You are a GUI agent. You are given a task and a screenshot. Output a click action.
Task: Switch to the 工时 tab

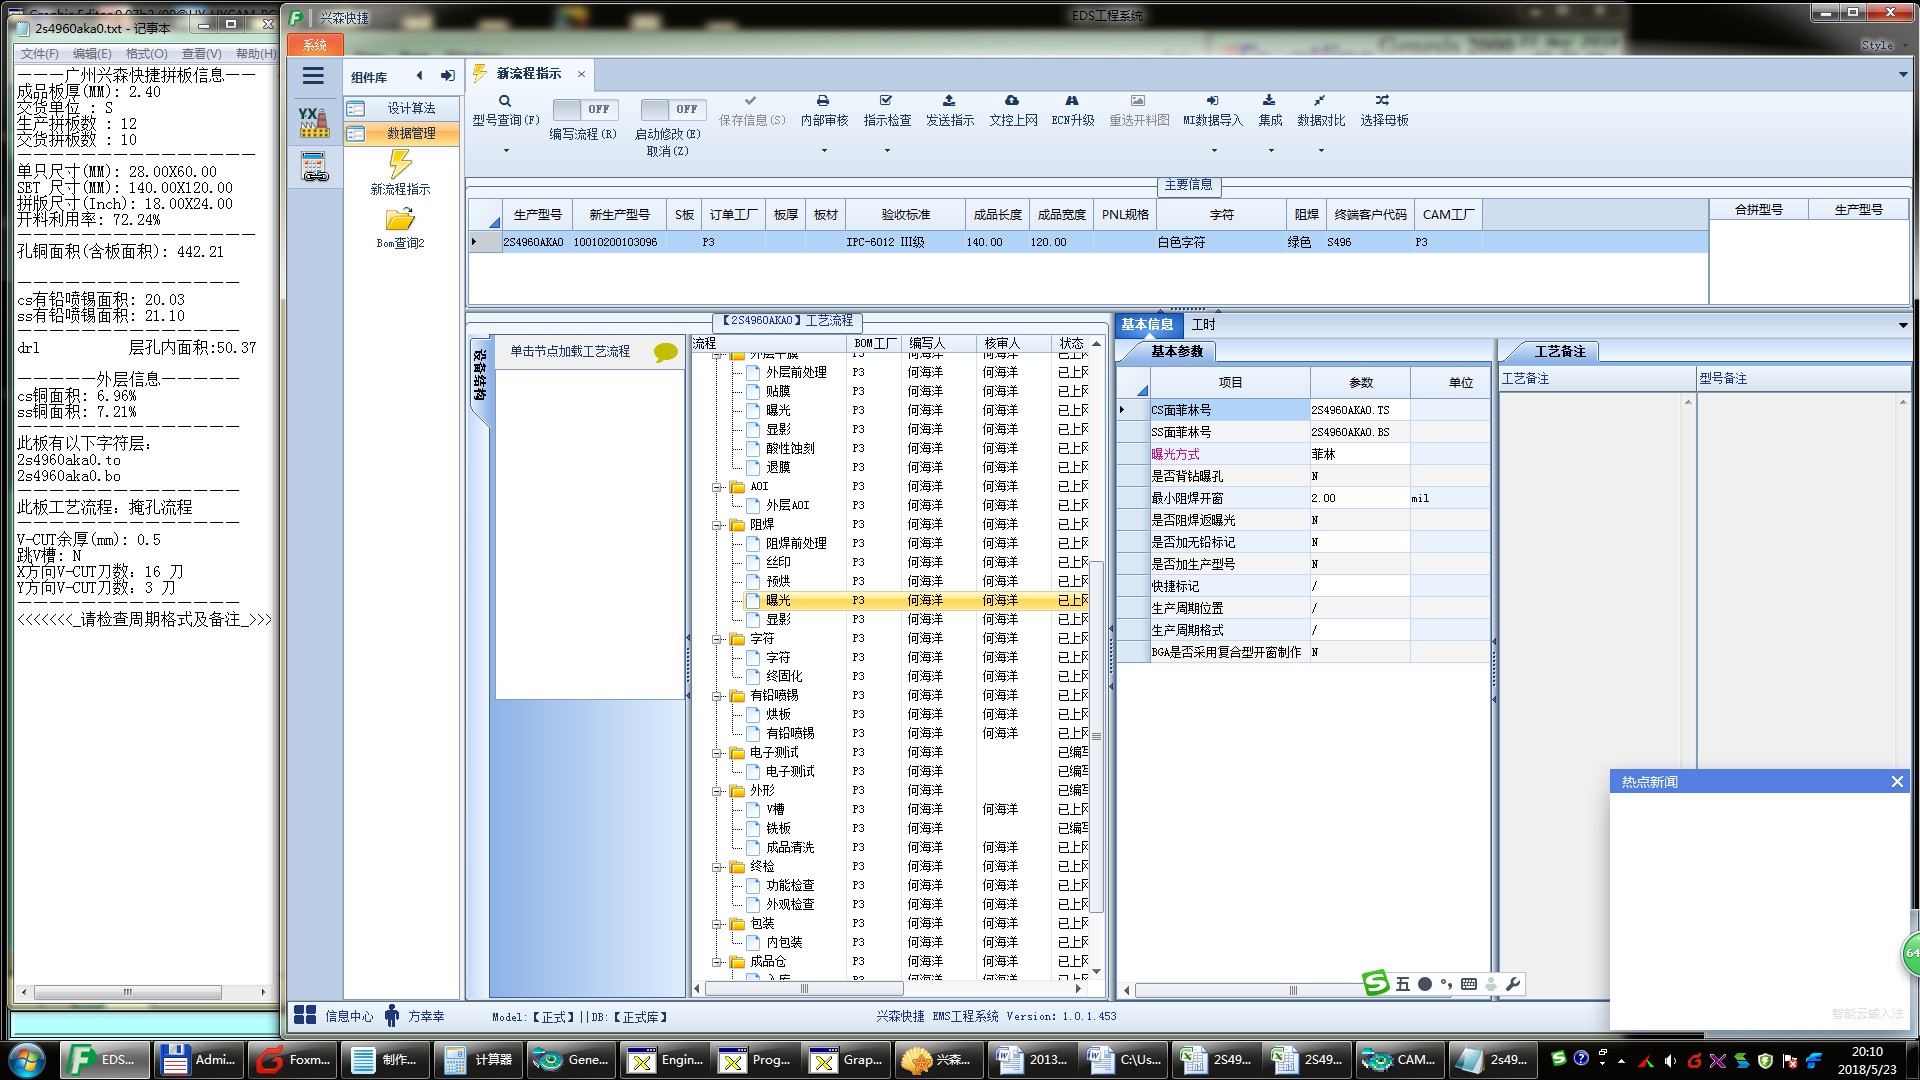pos(1203,325)
